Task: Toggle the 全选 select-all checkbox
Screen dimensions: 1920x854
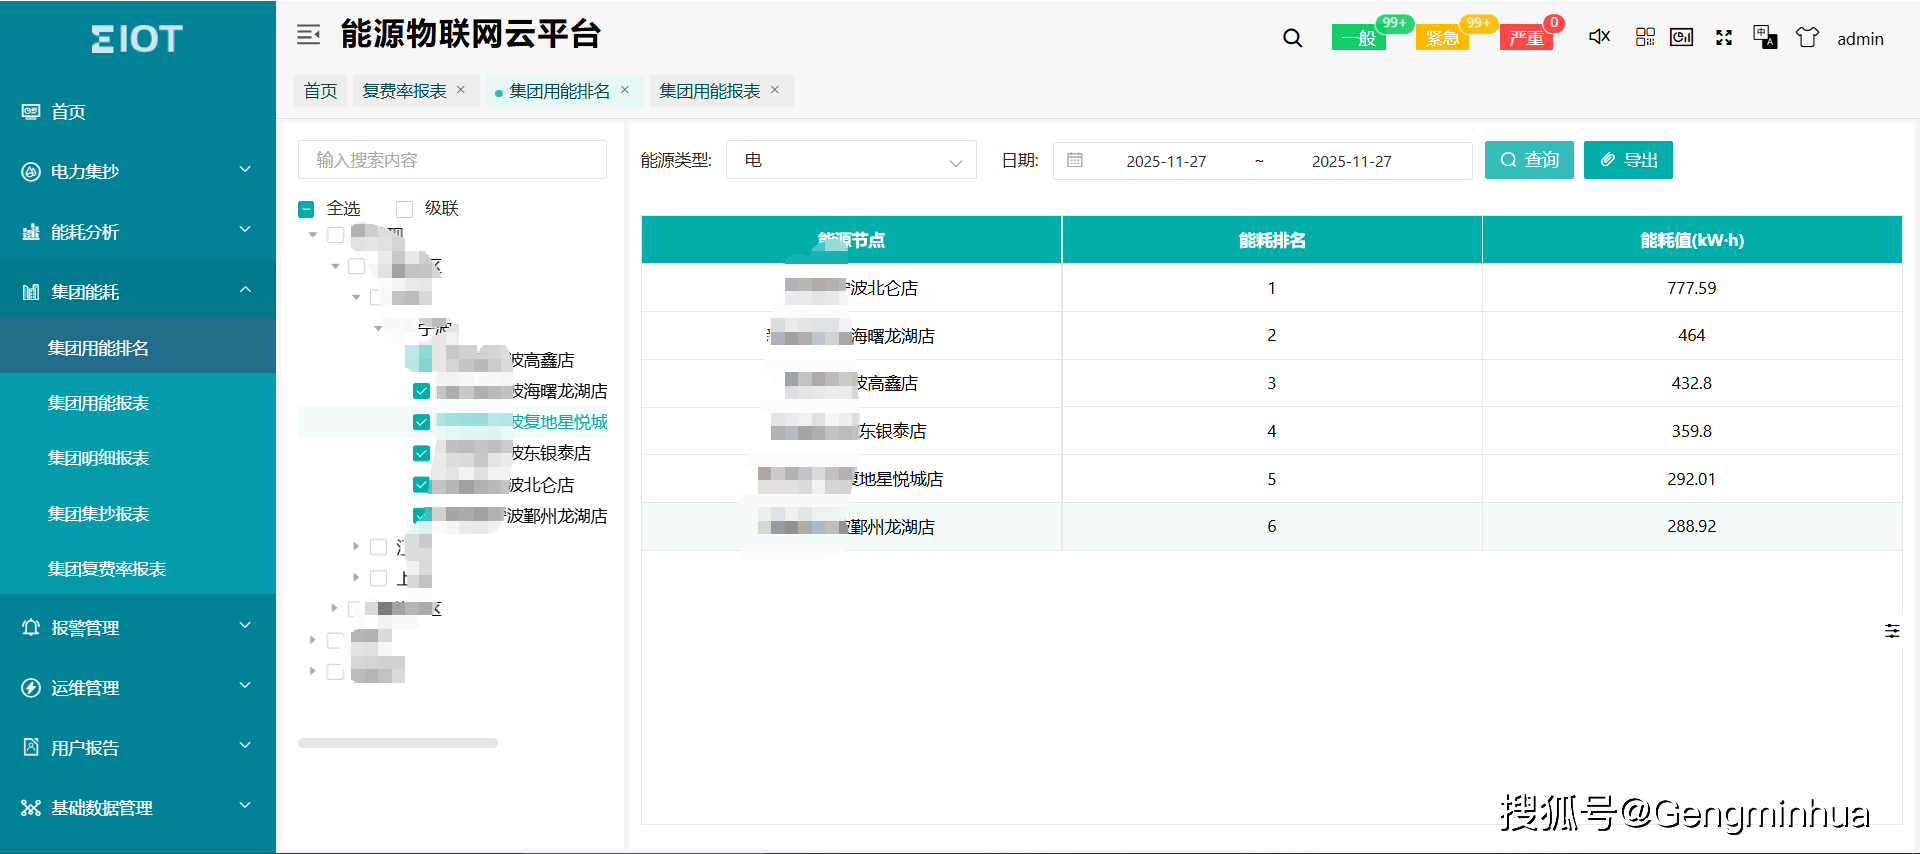Action: [x=306, y=209]
